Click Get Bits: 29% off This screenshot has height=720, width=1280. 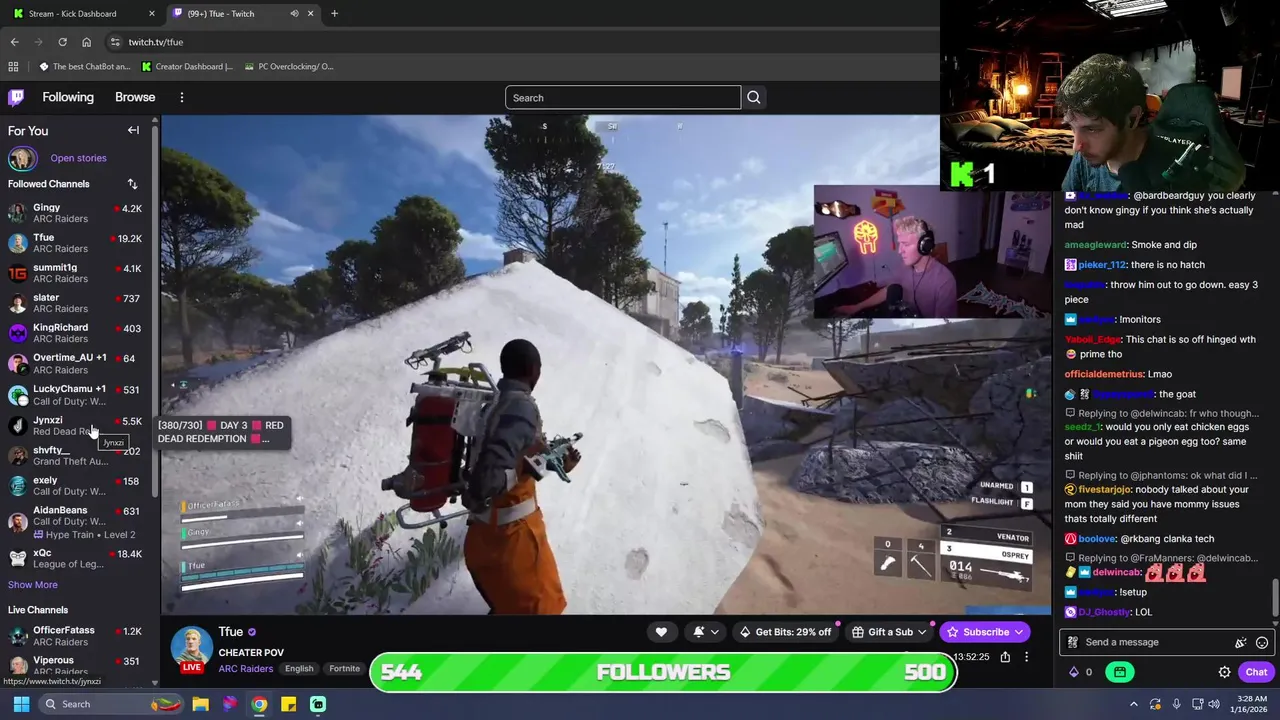[x=785, y=632]
